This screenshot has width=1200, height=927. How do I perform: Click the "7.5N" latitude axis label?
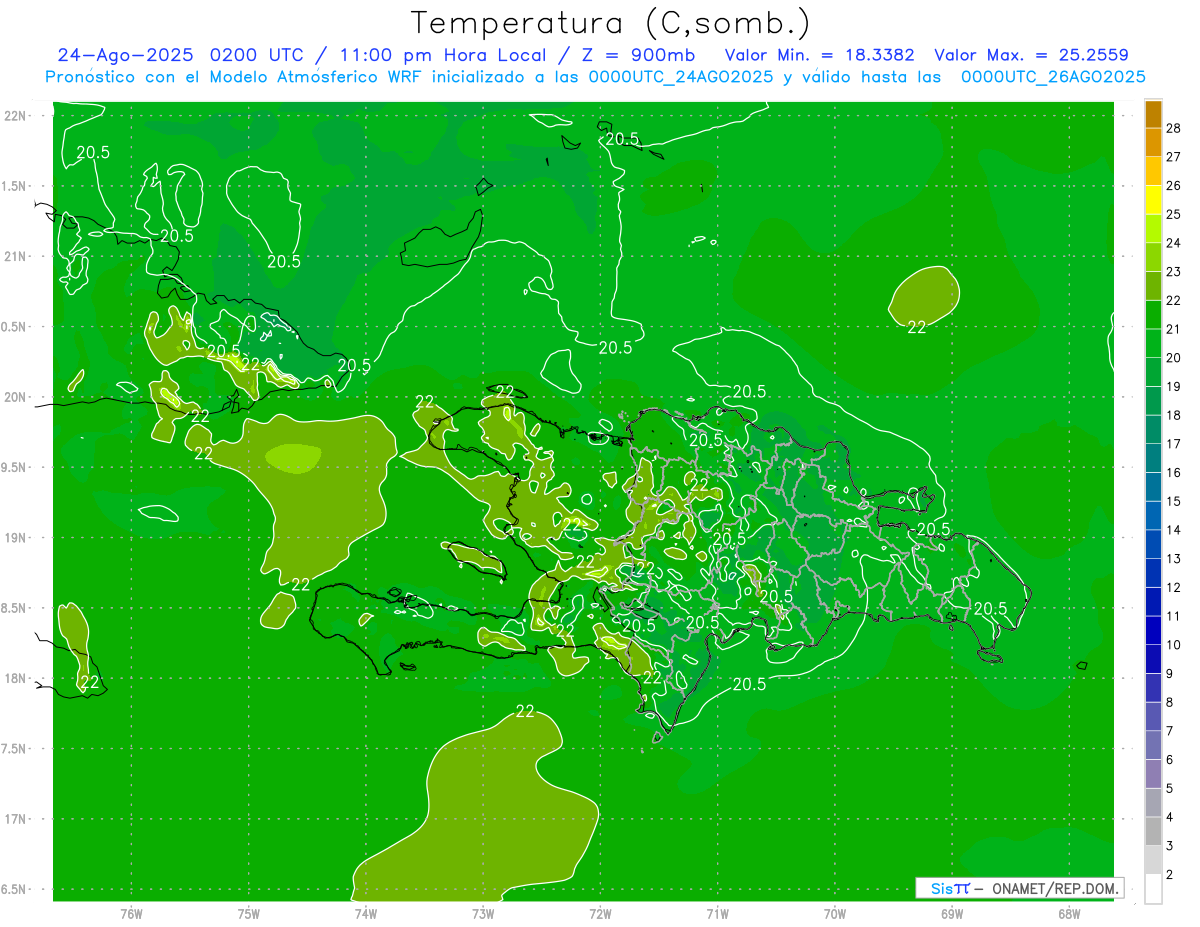click(x=14, y=749)
